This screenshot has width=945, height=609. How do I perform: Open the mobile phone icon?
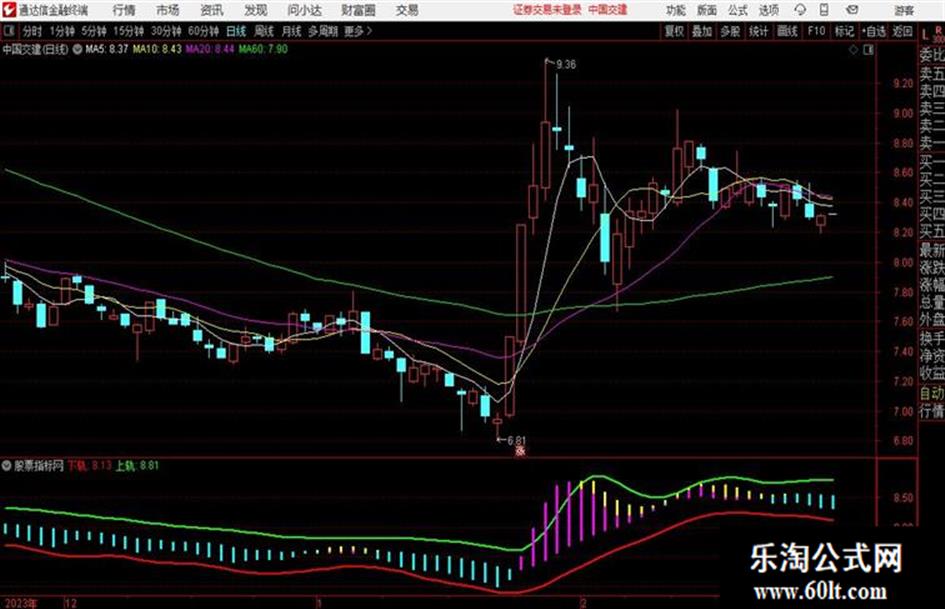824,10
